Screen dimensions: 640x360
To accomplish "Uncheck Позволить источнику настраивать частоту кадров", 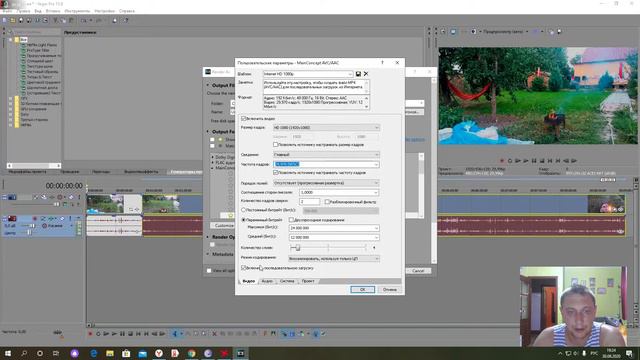I will pyautogui.click(x=276, y=173).
